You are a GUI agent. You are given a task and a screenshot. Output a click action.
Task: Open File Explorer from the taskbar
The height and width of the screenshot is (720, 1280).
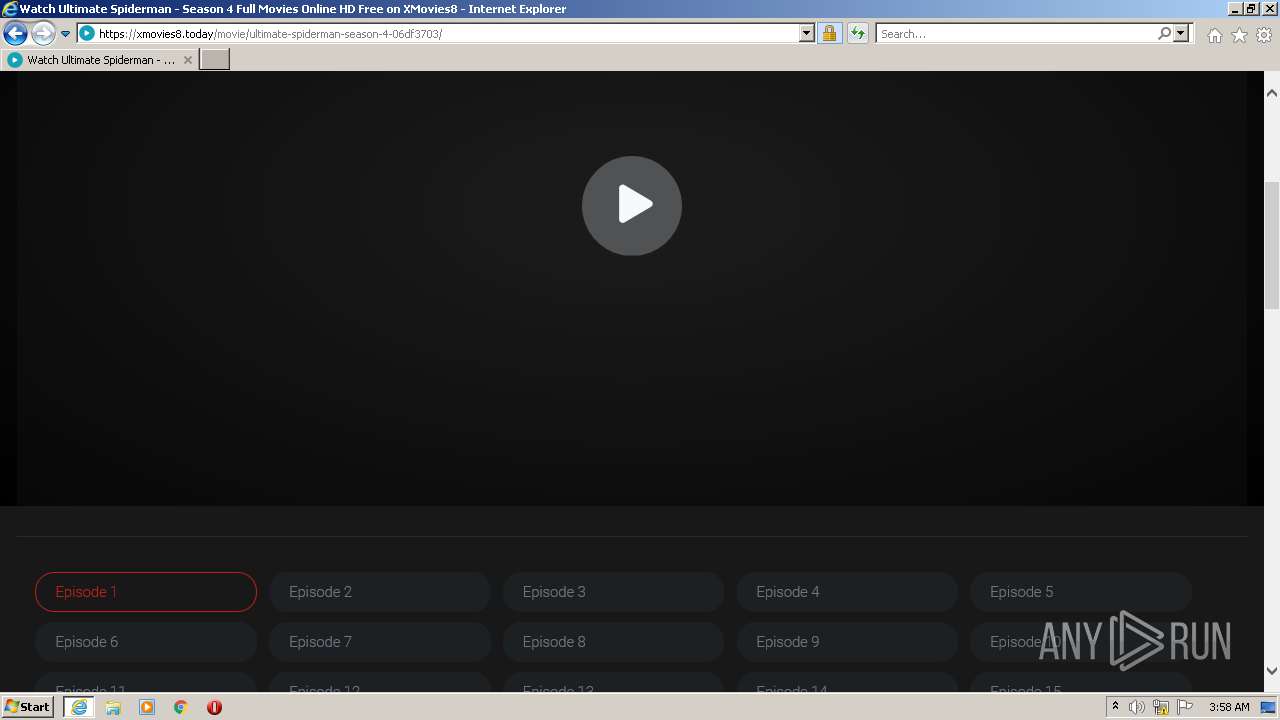[113, 707]
